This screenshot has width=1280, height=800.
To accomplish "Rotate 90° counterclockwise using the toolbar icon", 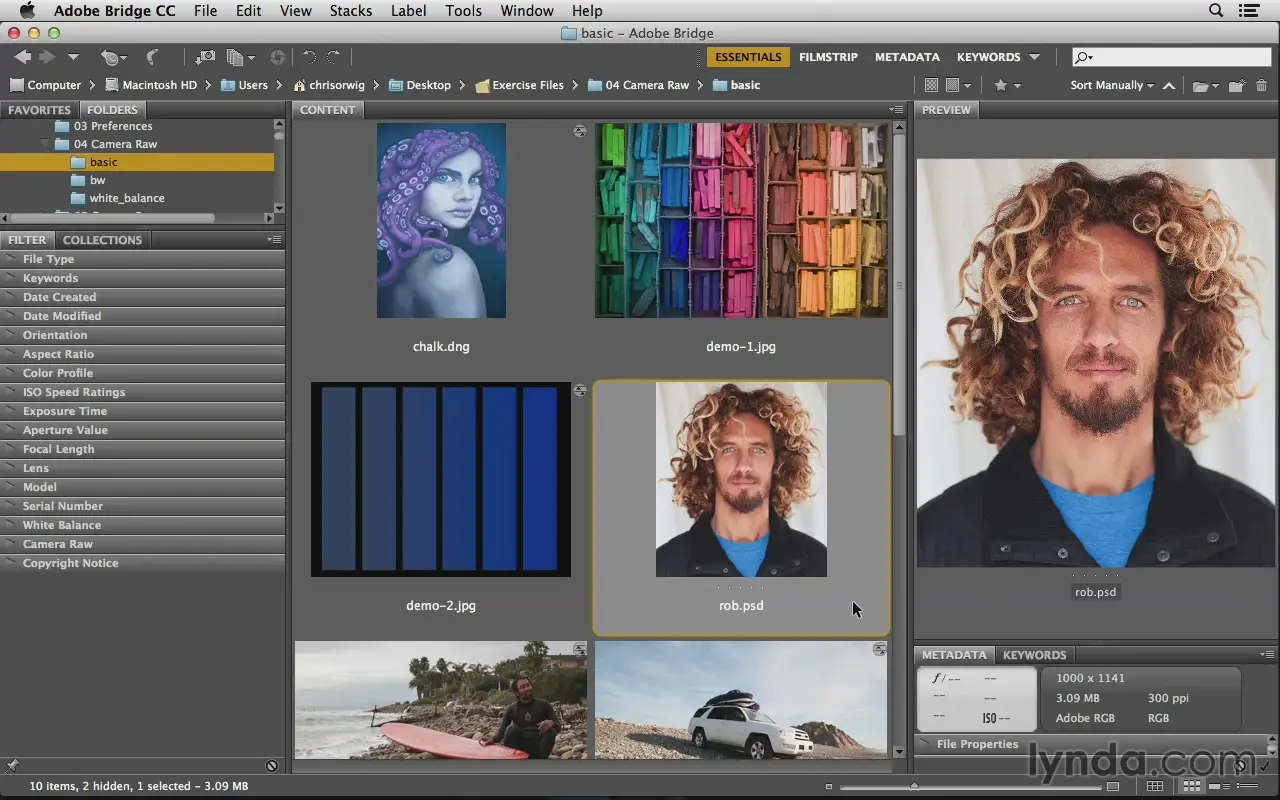I will click(x=309, y=58).
